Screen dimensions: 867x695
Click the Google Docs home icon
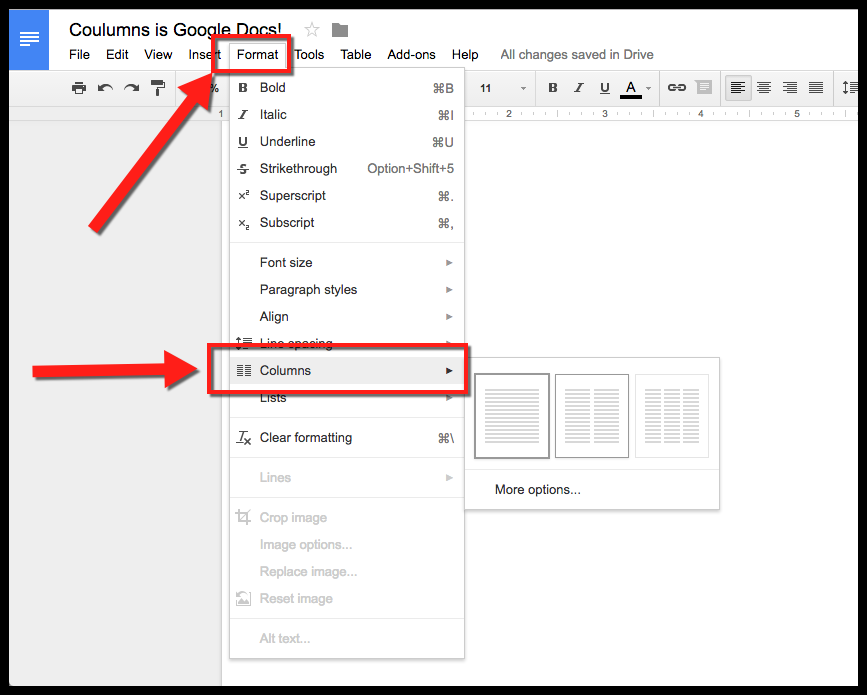[29, 40]
